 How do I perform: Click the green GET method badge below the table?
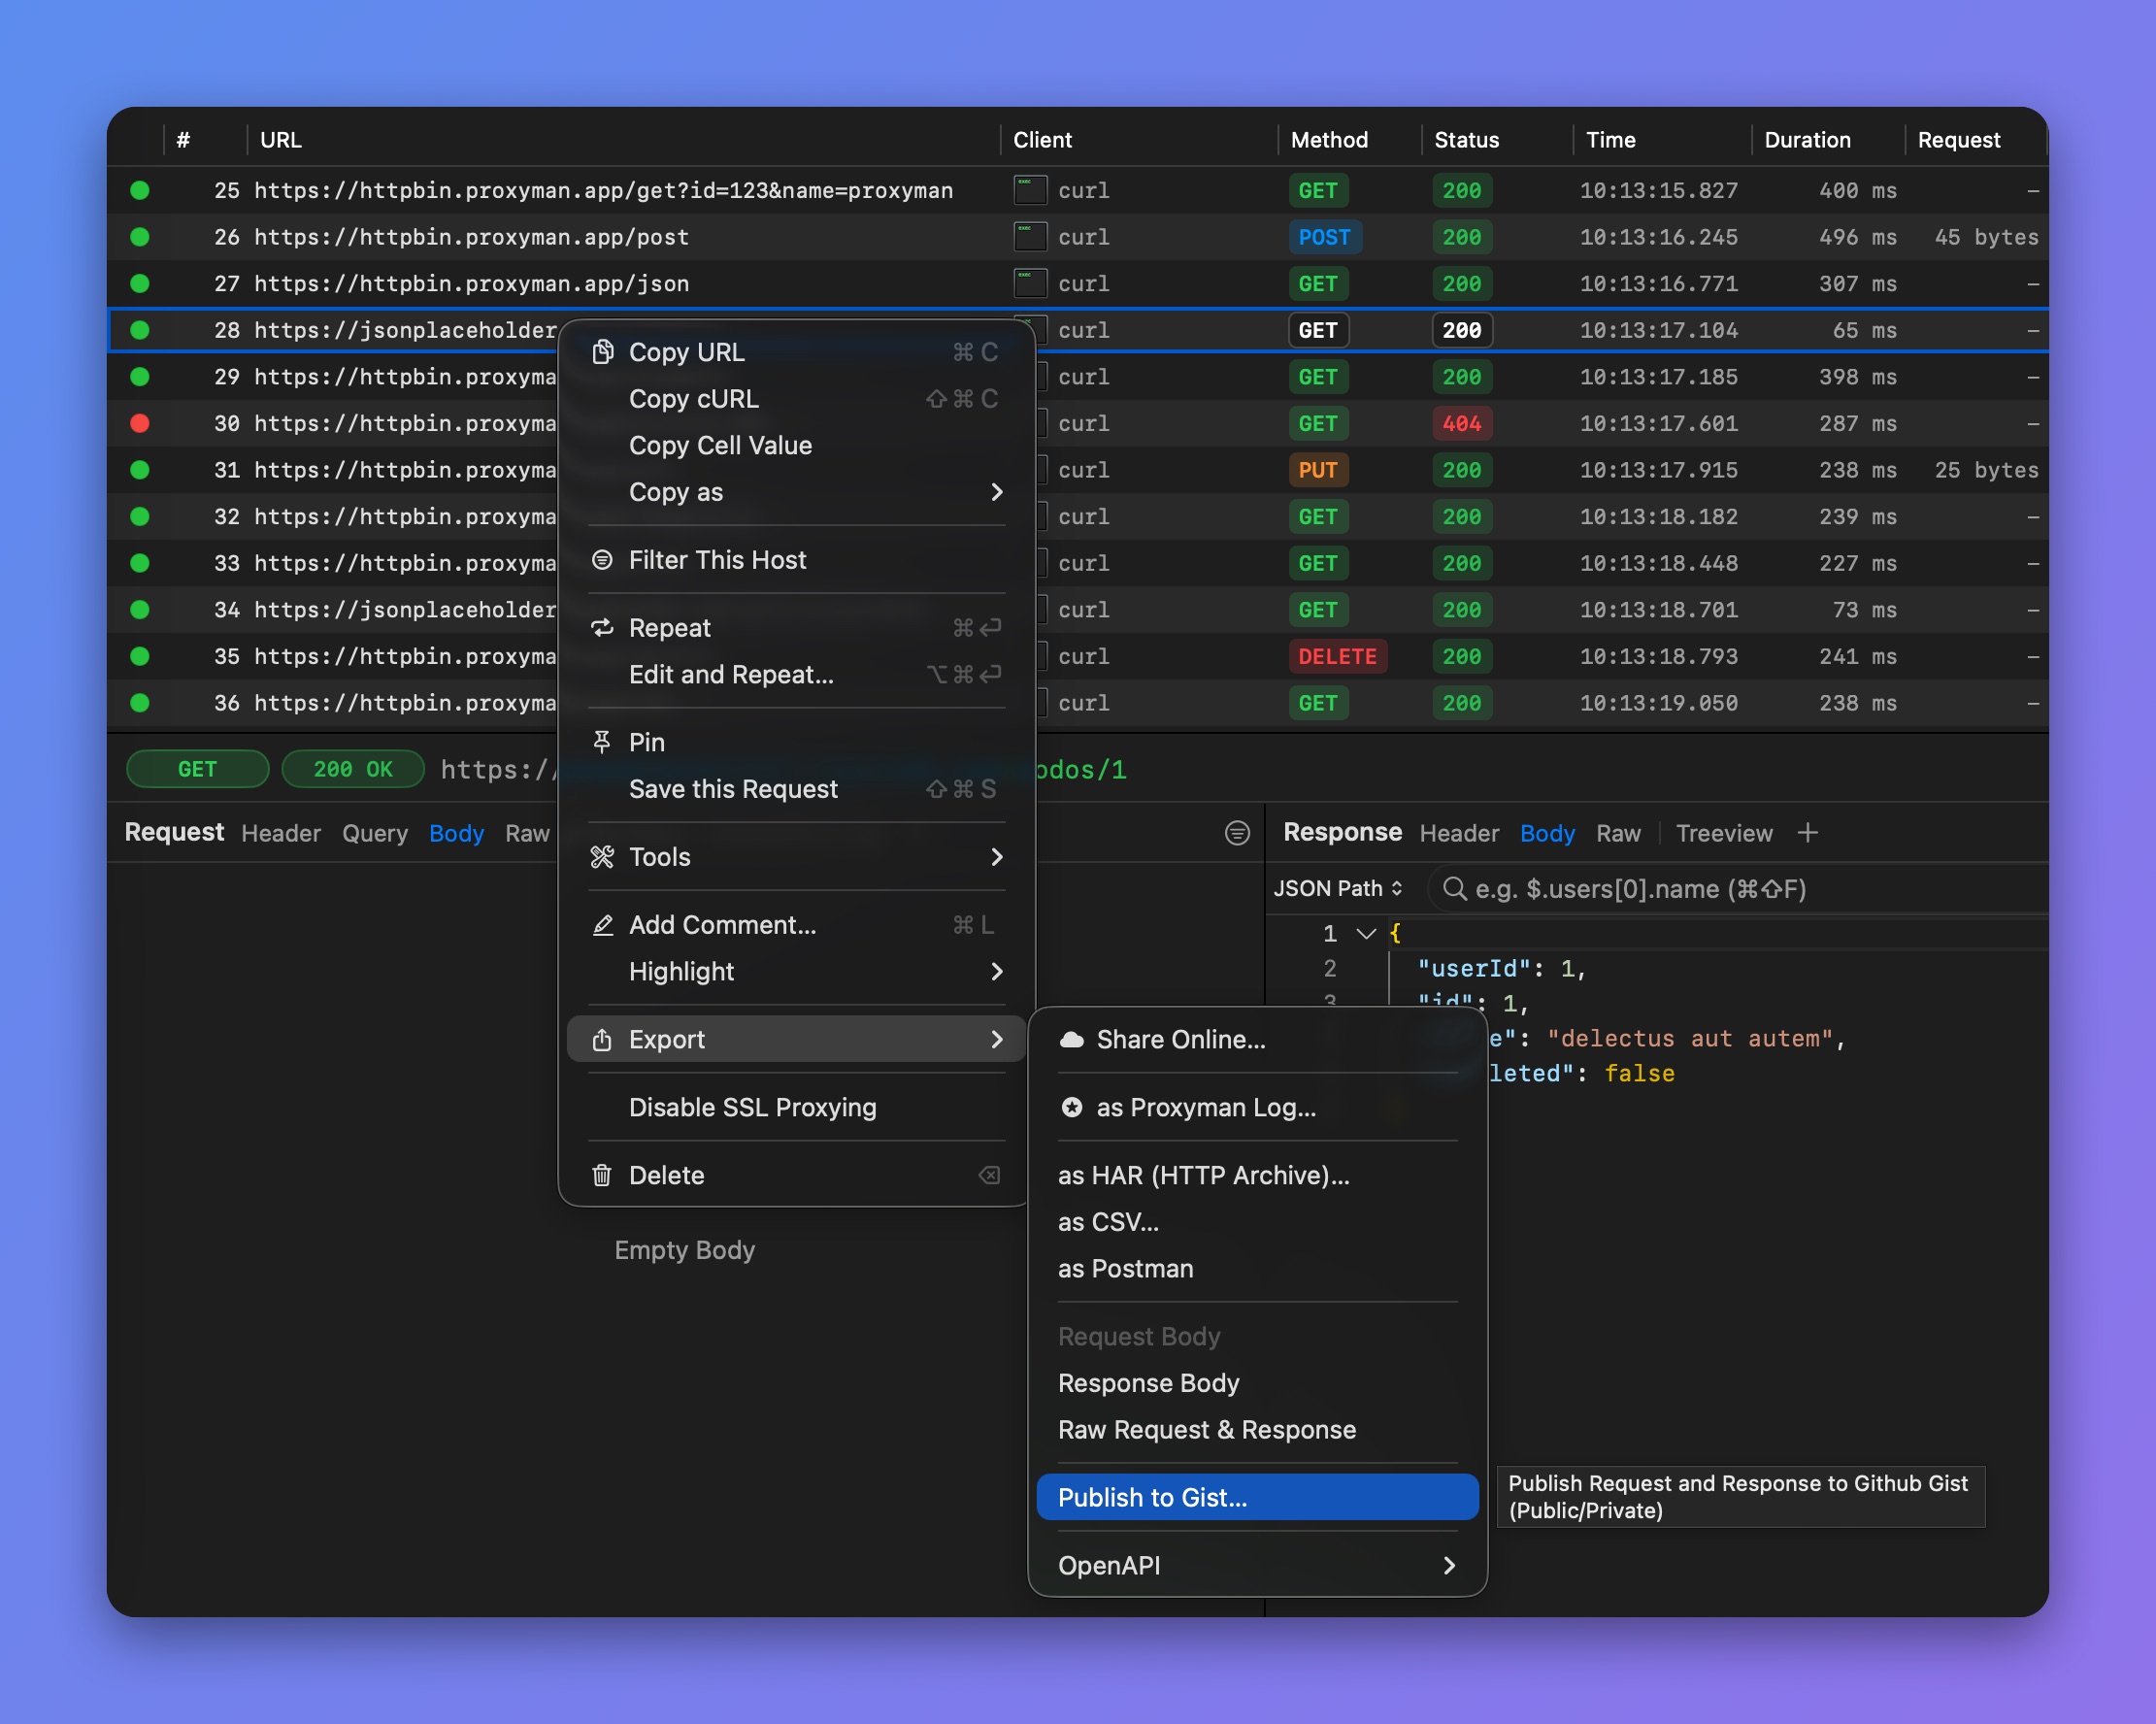[x=197, y=769]
